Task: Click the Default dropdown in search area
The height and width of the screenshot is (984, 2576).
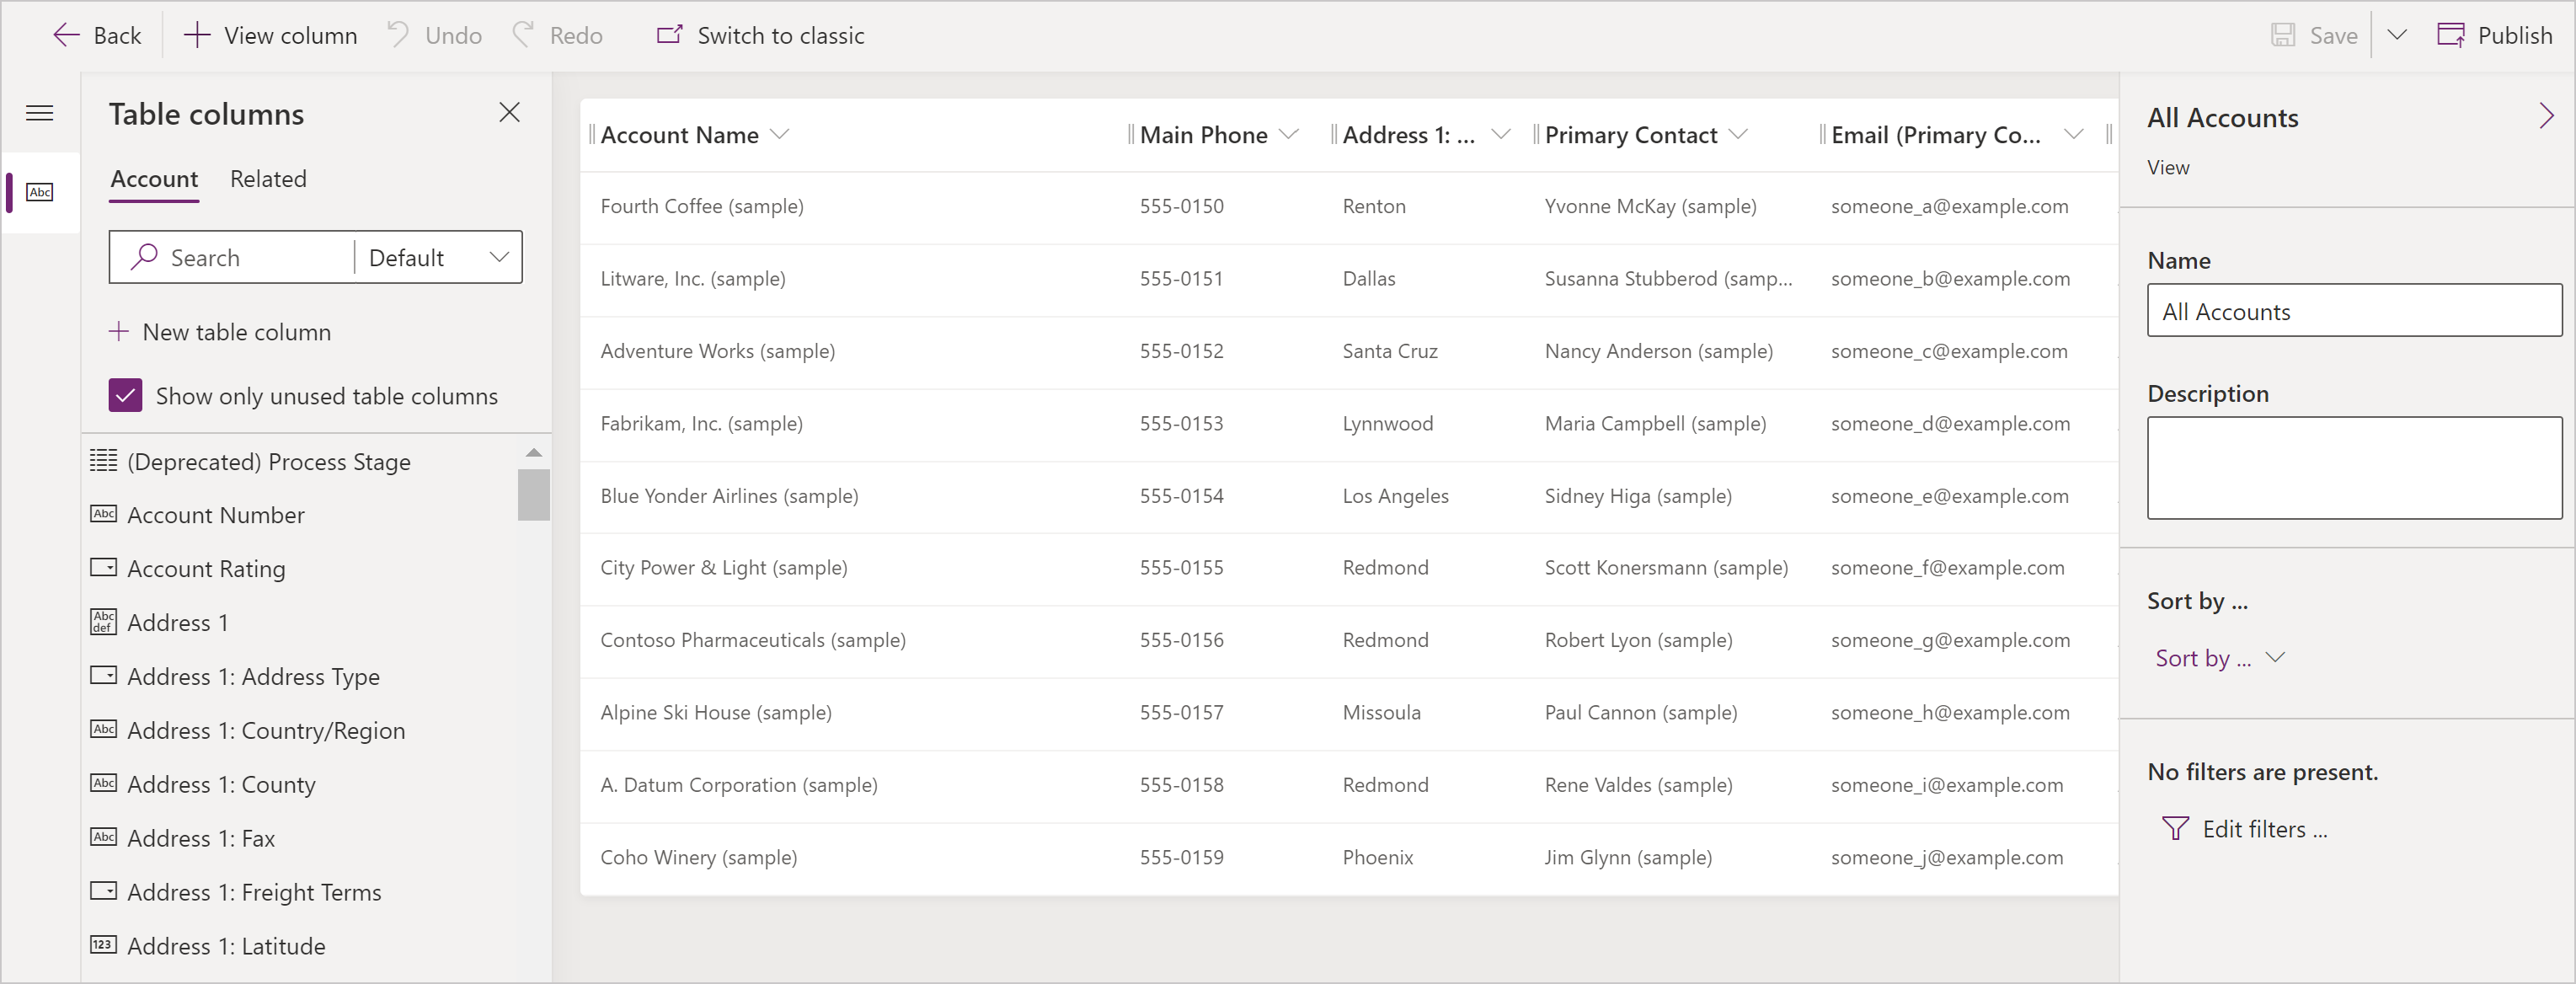Action: point(437,256)
